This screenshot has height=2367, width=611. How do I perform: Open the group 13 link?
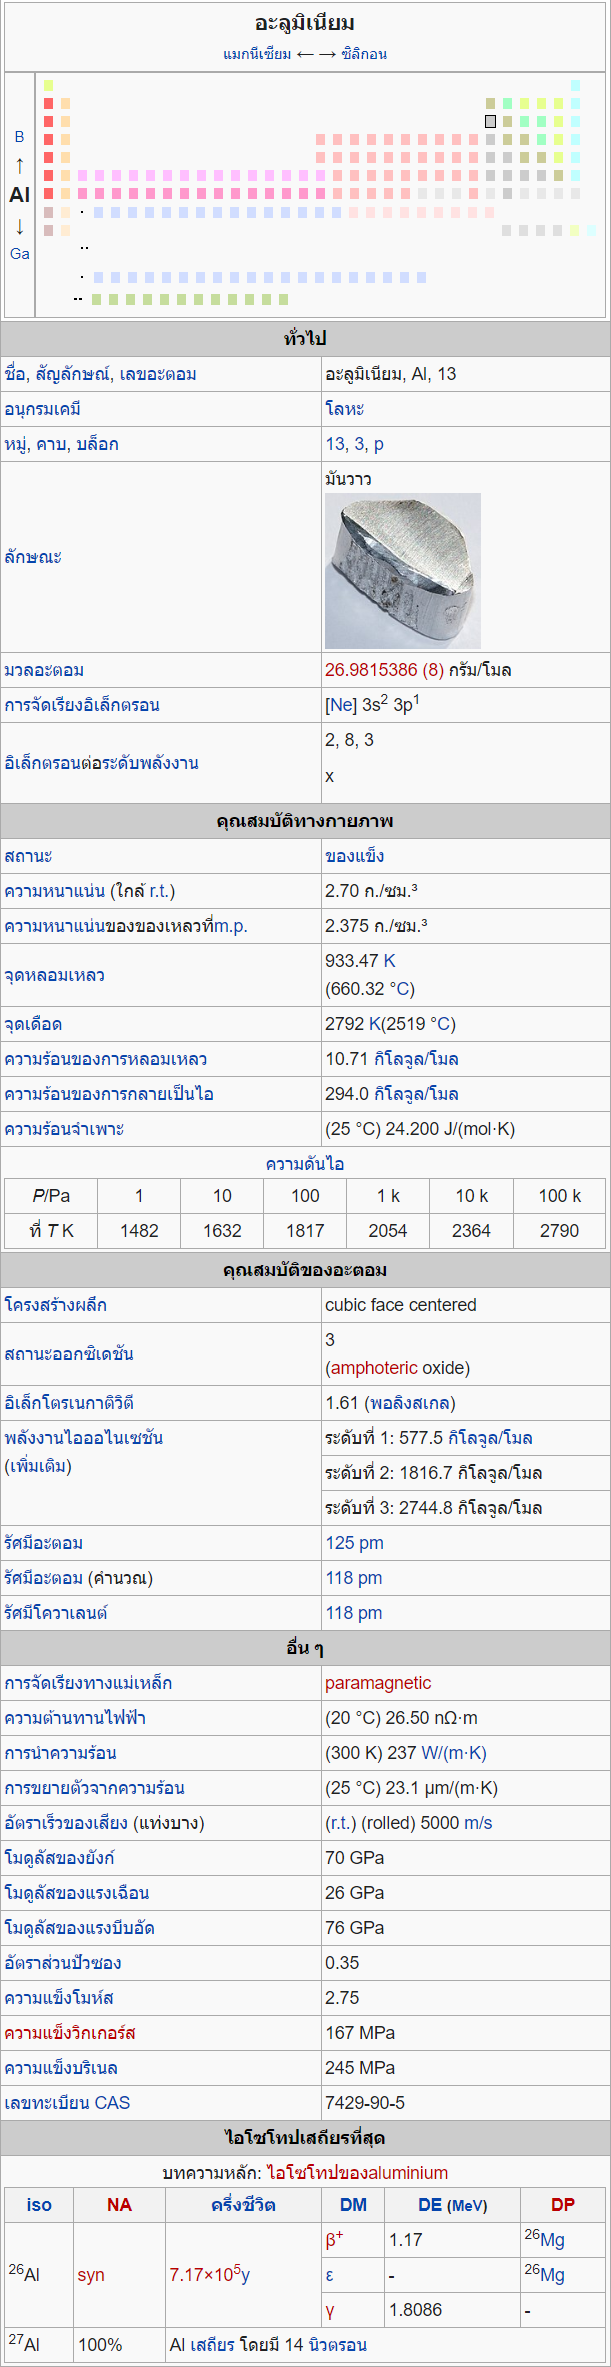[334, 444]
